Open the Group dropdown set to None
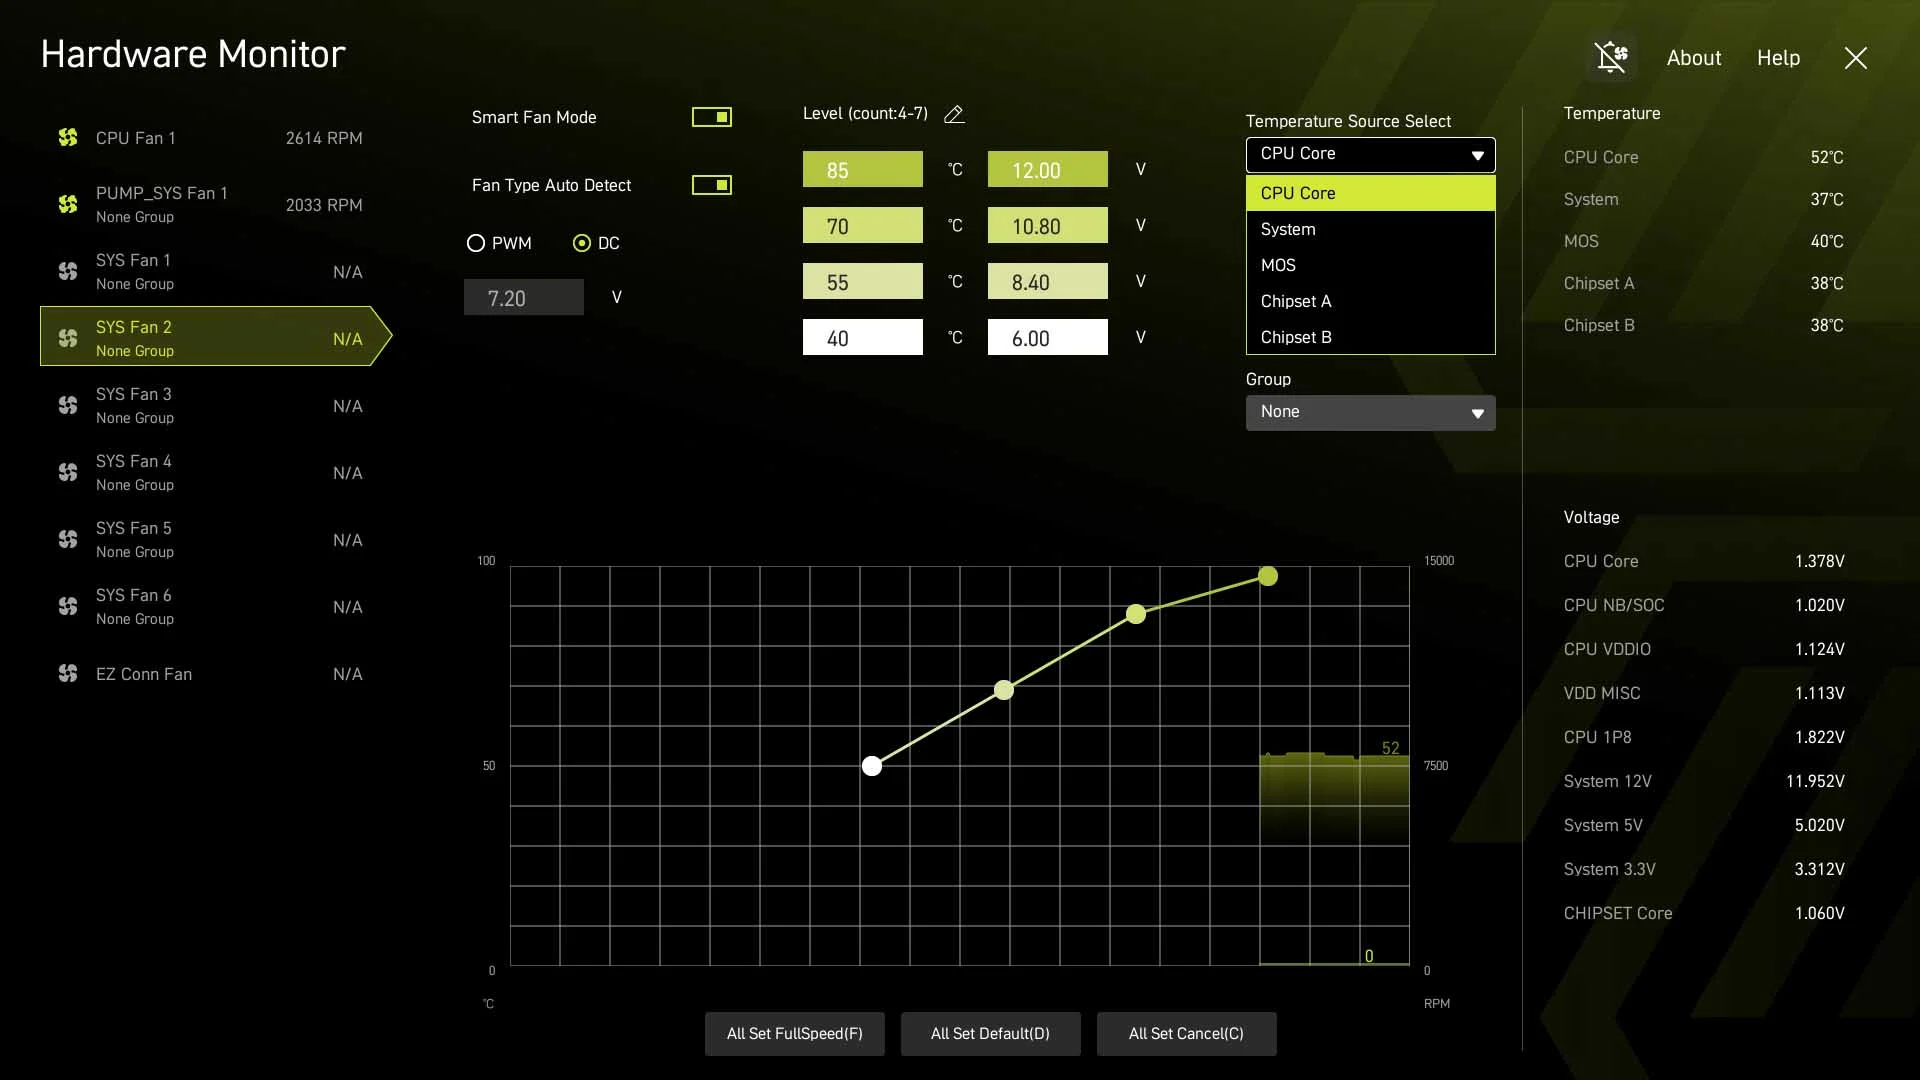 [x=1370, y=412]
